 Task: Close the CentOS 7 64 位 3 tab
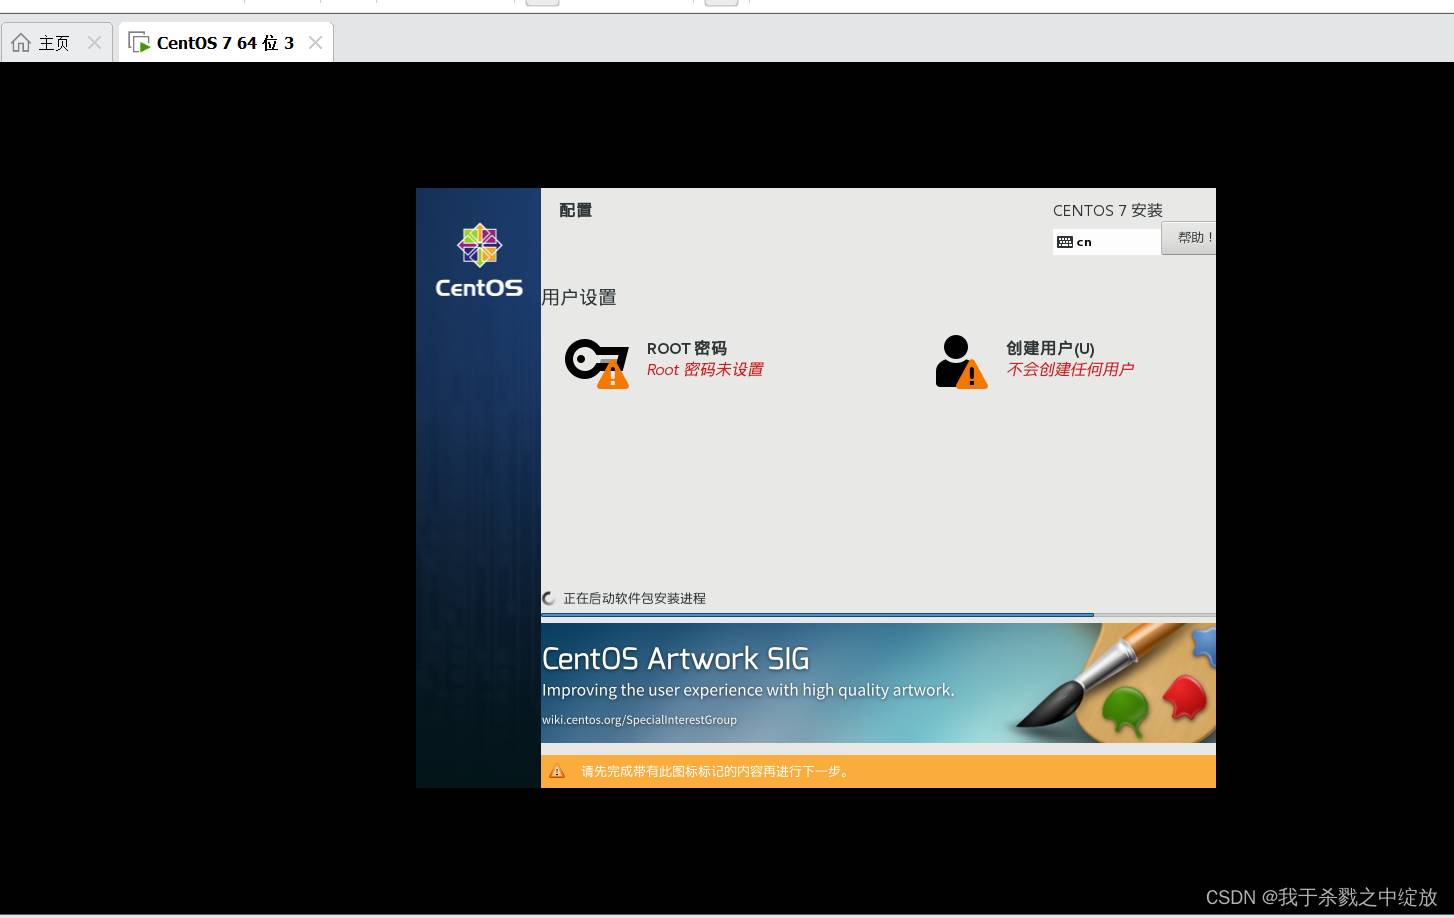315,43
